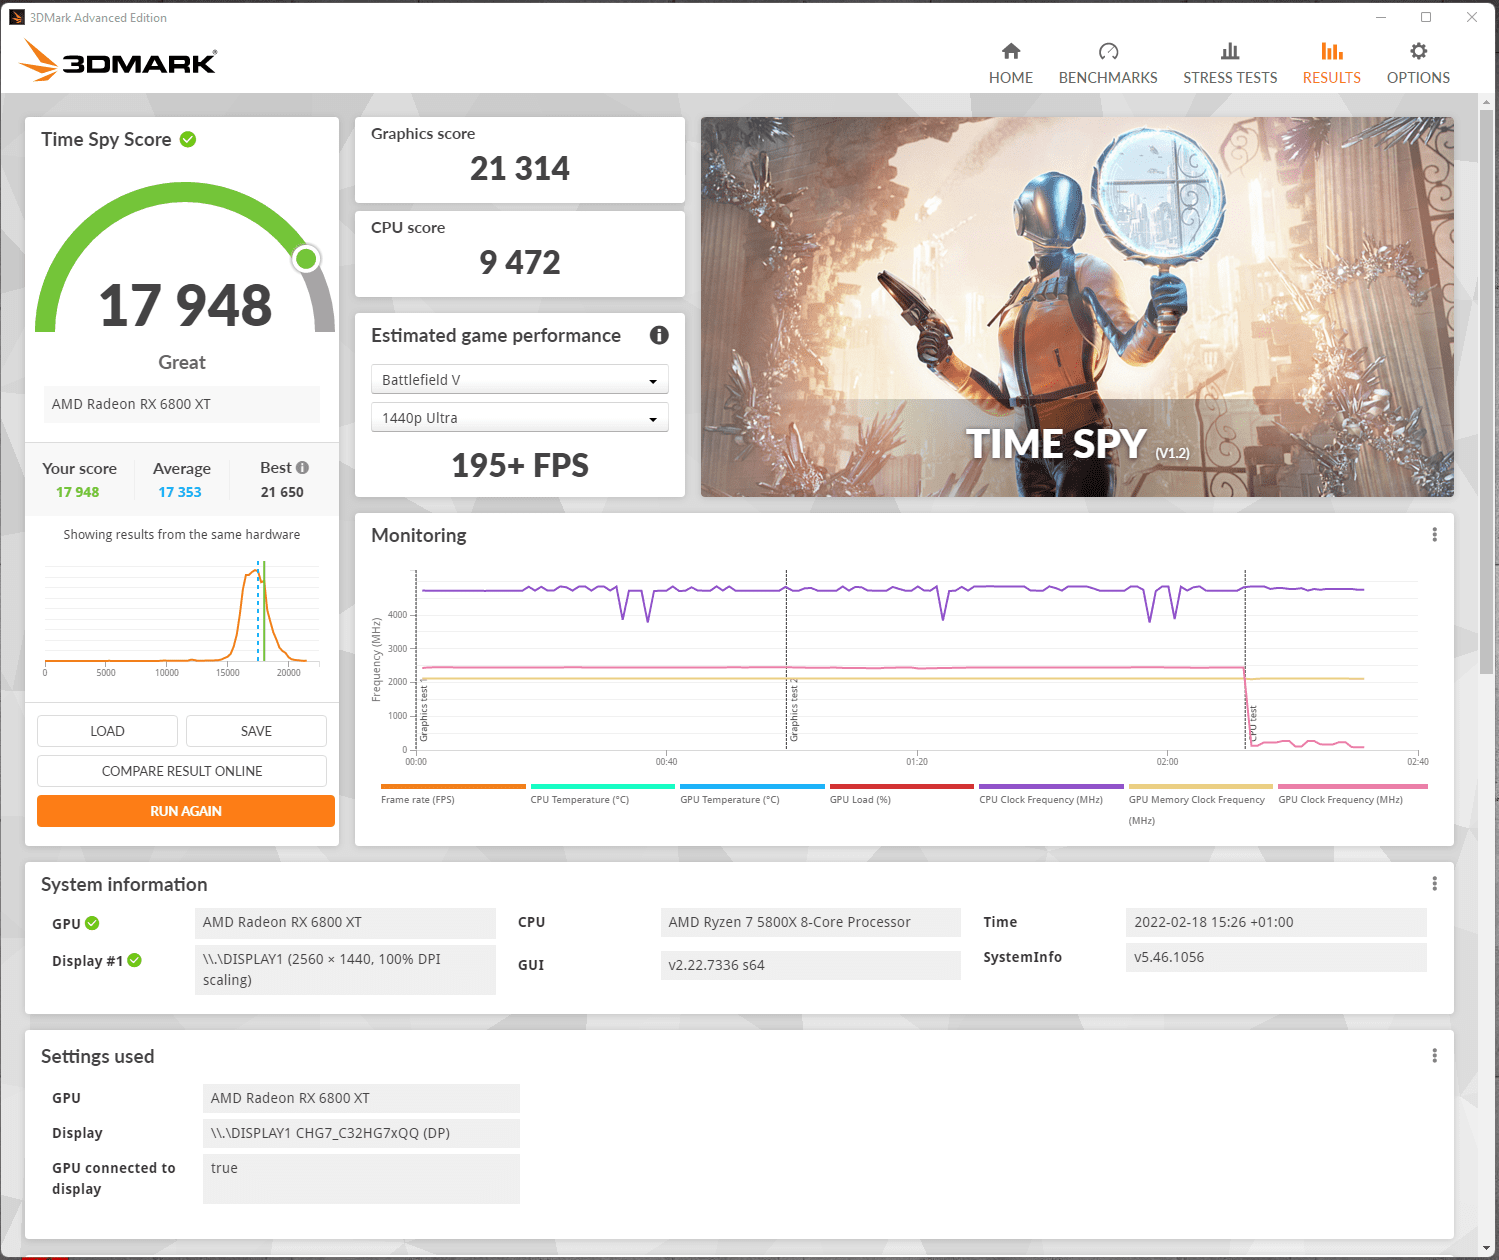Image resolution: width=1499 pixels, height=1260 pixels.
Task: Click the GPU connected to display true value
Action: coord(361,1178)
